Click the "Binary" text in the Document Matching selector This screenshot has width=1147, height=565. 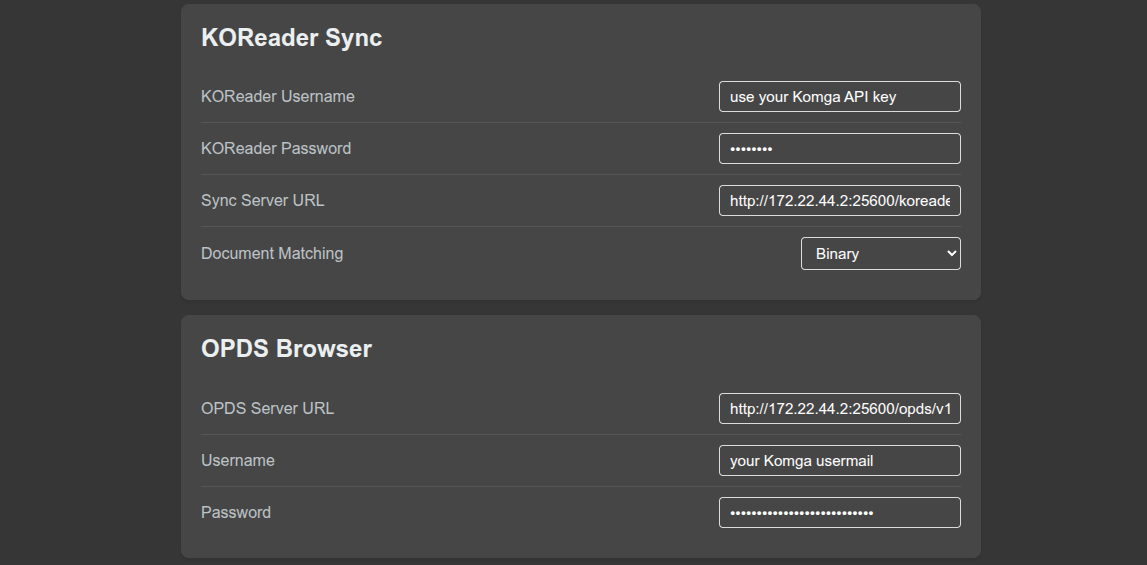tap(837, 254)
